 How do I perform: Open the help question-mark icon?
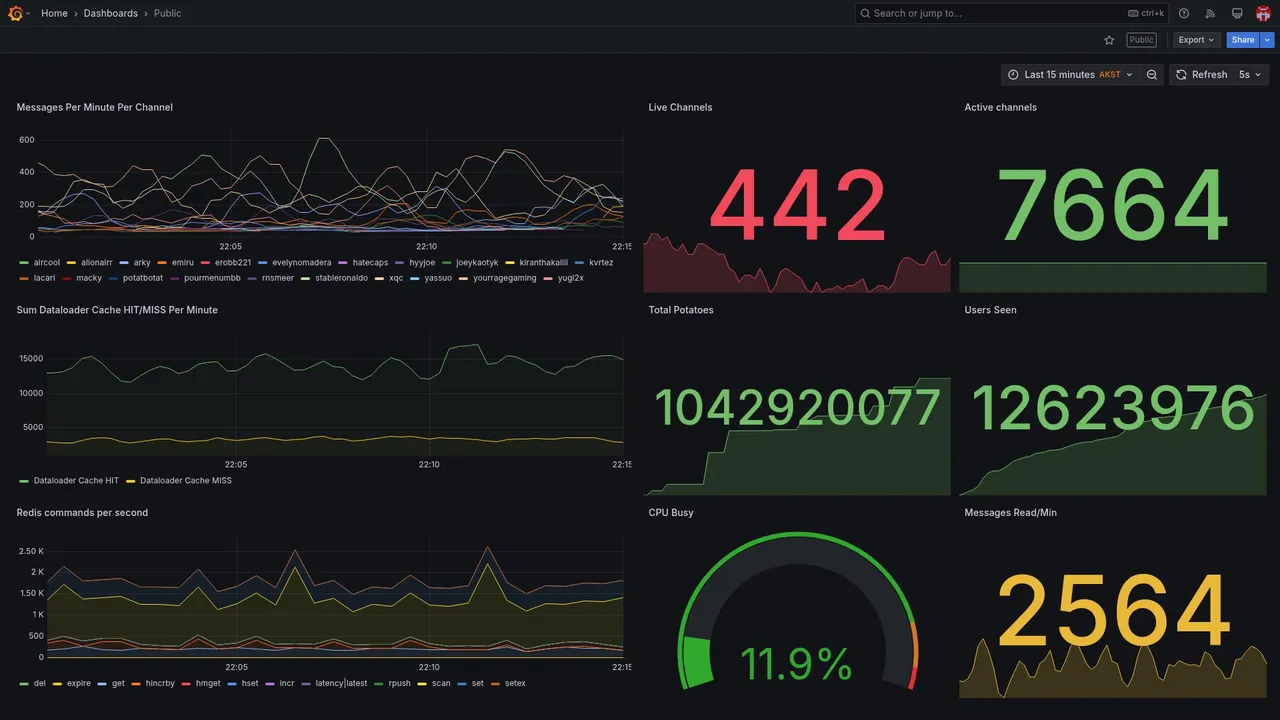[1184, 13]
